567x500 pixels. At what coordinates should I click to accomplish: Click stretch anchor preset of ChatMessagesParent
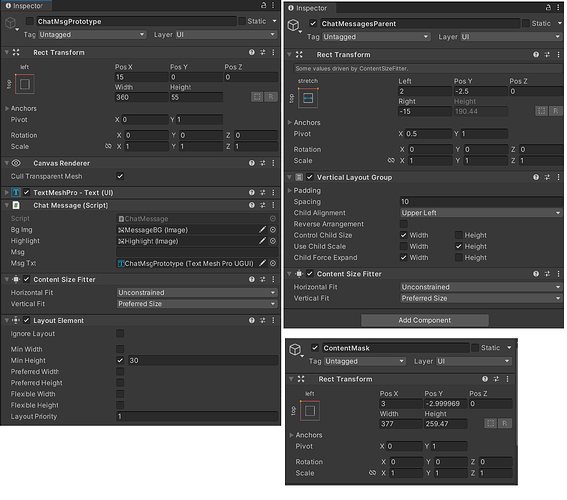[x=308, y=98]
